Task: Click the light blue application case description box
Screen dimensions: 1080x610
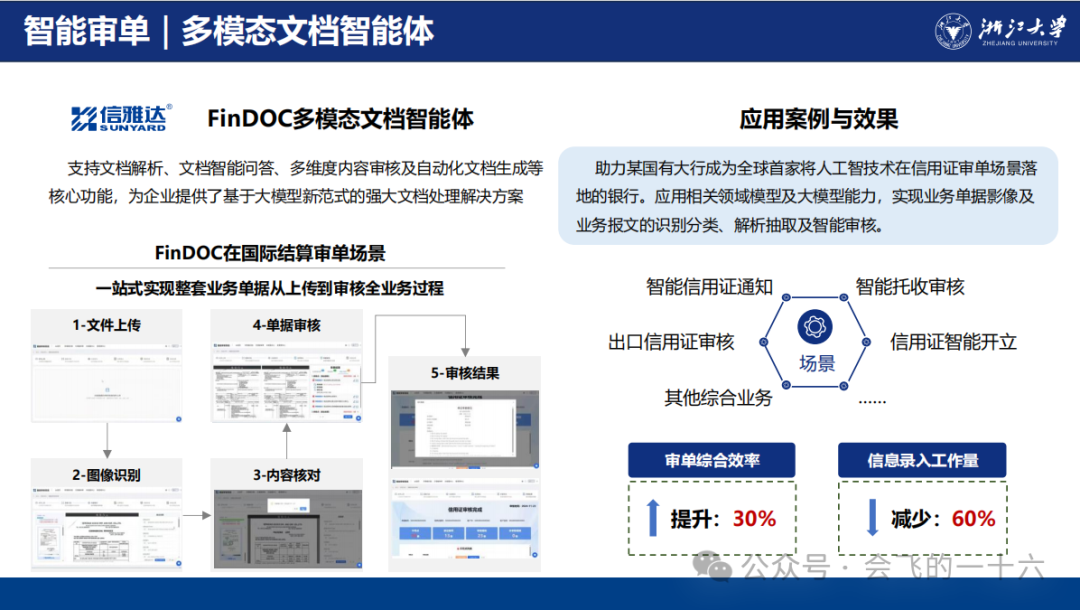Action: 807,196
